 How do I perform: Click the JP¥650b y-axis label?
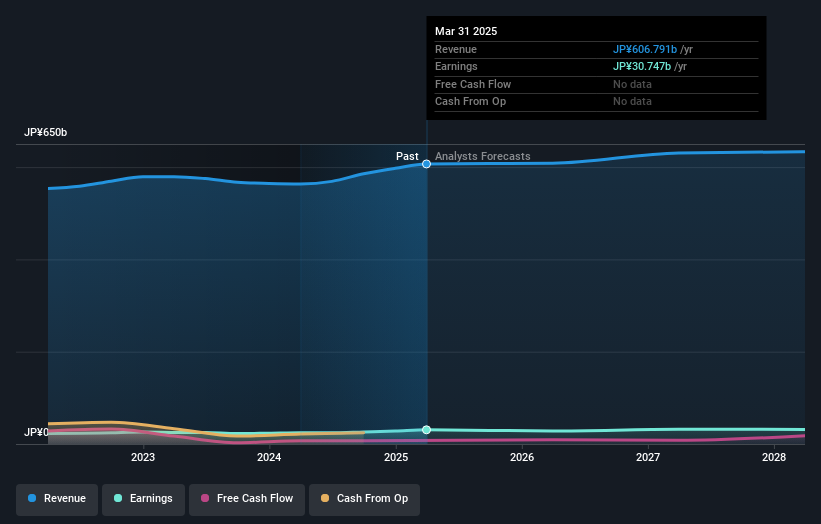(46, 132)
